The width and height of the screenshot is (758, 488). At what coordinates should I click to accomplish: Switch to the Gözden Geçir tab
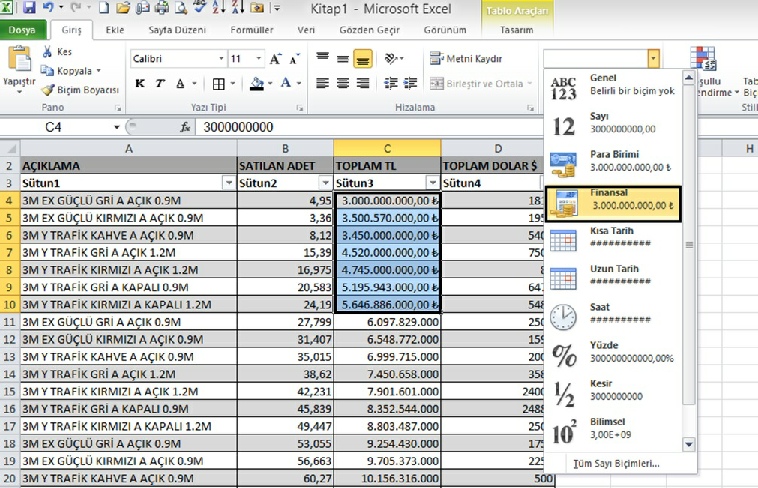click(x=369, y=30)
